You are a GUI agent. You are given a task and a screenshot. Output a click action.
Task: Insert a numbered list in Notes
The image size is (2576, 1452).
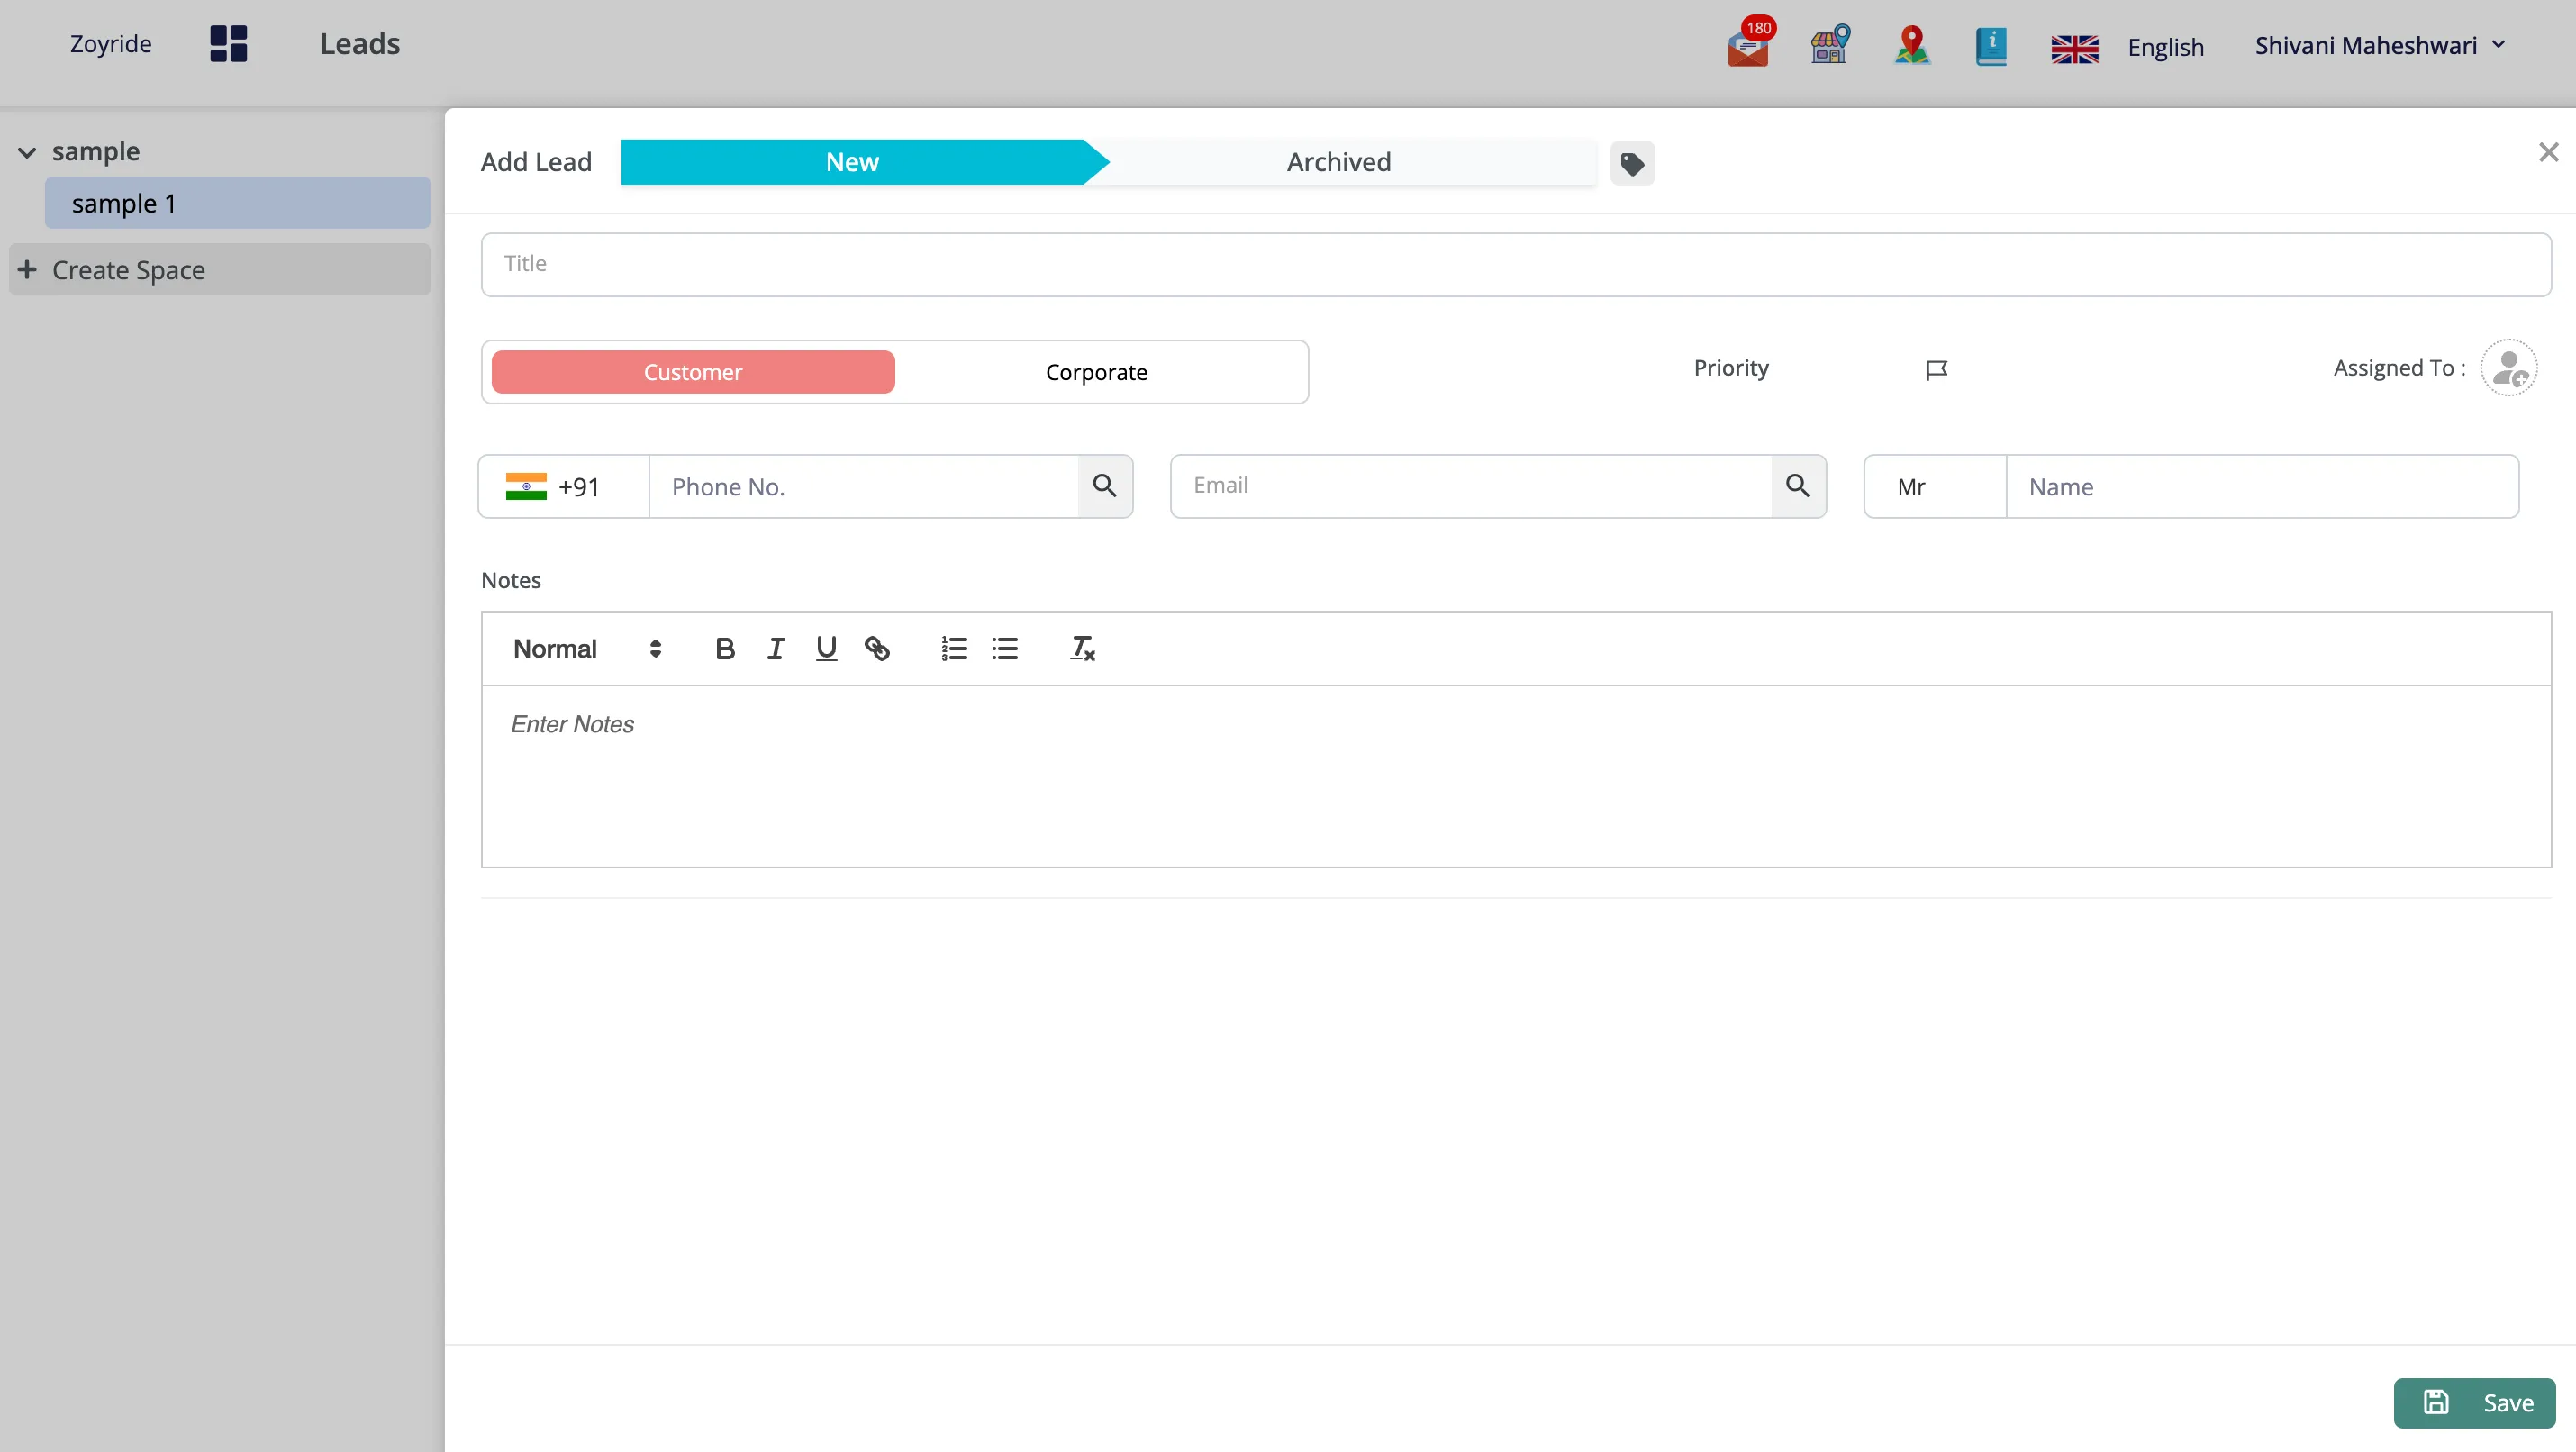[x=954, y=649]
